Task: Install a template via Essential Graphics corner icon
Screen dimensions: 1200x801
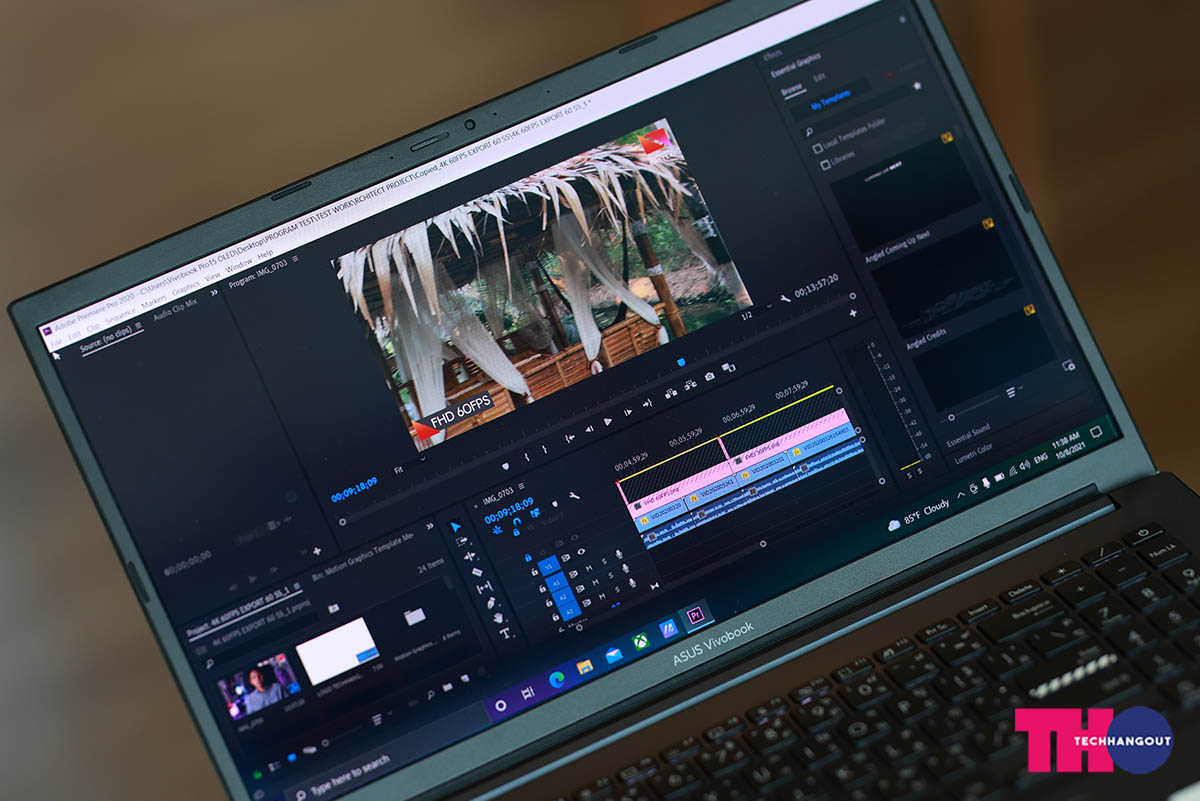Action: tap(1069, 366)
